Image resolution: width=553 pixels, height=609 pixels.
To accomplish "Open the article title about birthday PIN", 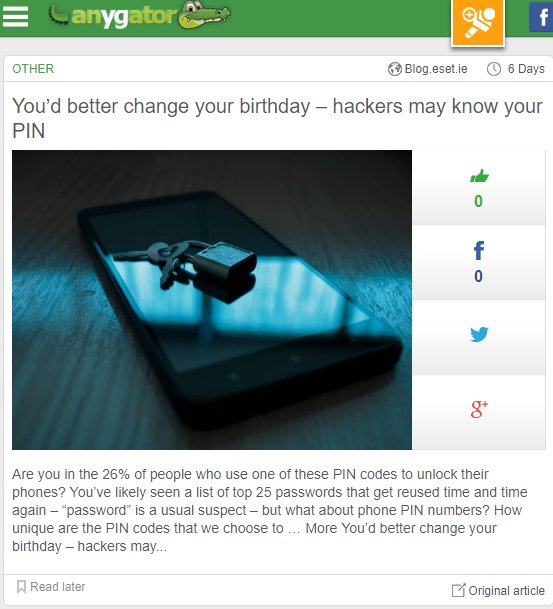I will coord(277,118).
